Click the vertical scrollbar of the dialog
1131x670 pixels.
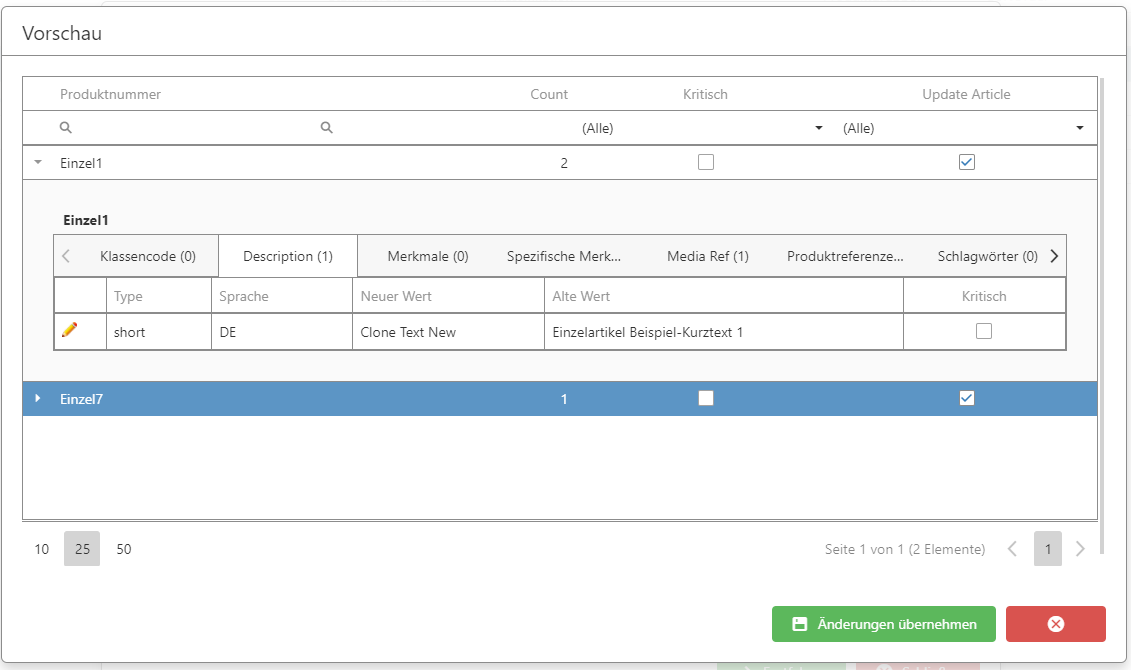pos(1101,316)
